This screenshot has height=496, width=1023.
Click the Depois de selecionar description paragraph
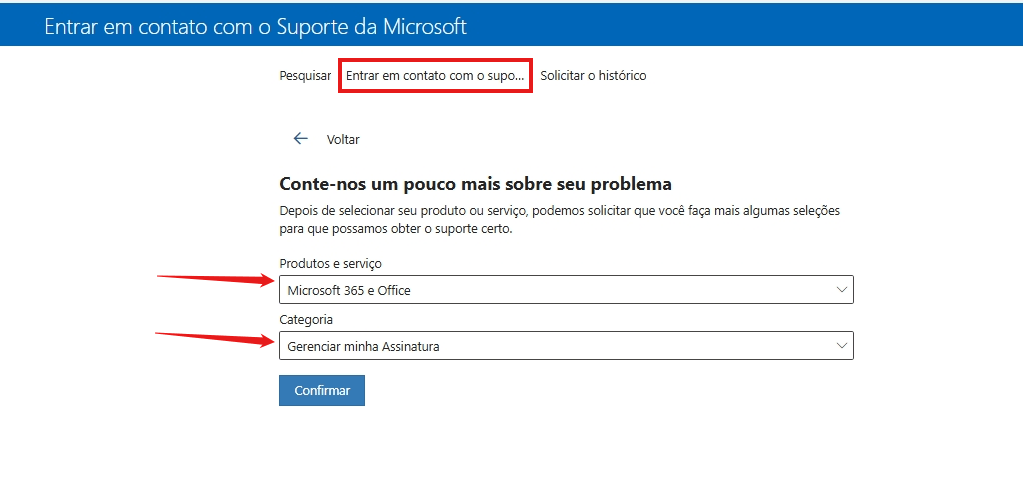560,221
